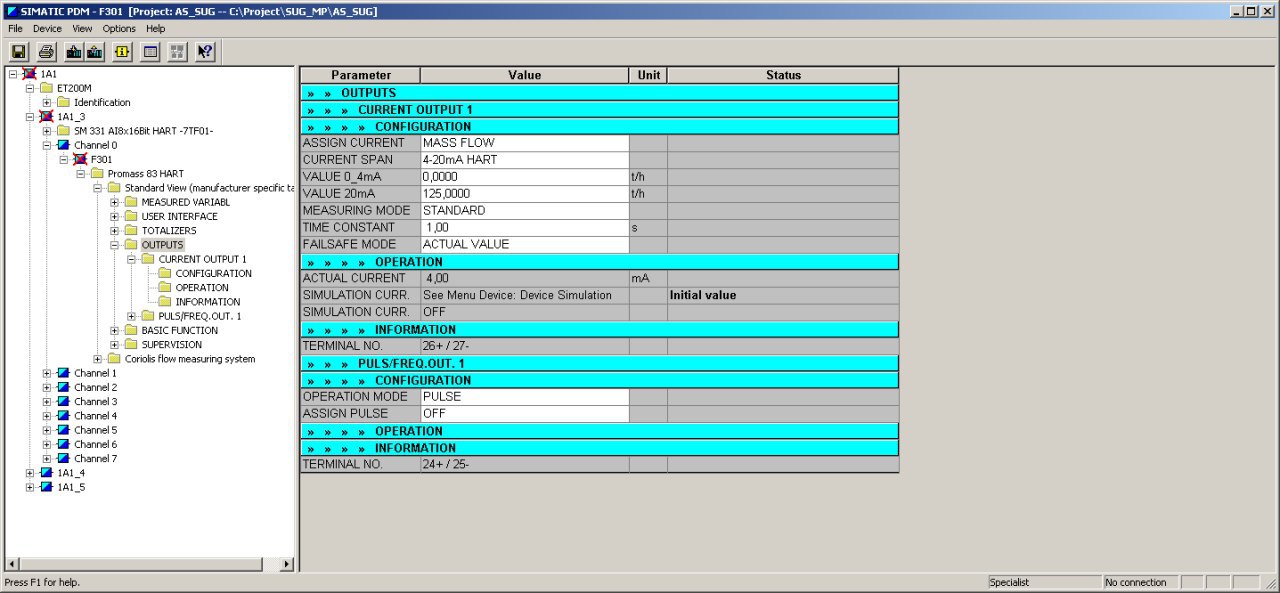Expand the Channel 1 node
This screenshot has width=1280, height=593.
[47, 373]
